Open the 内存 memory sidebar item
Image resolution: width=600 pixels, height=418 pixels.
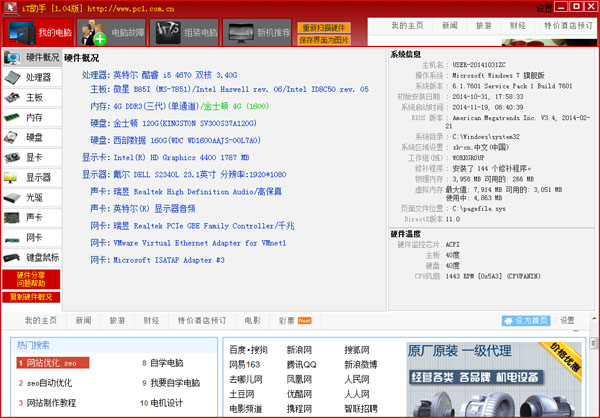click(x=30, y=117)
